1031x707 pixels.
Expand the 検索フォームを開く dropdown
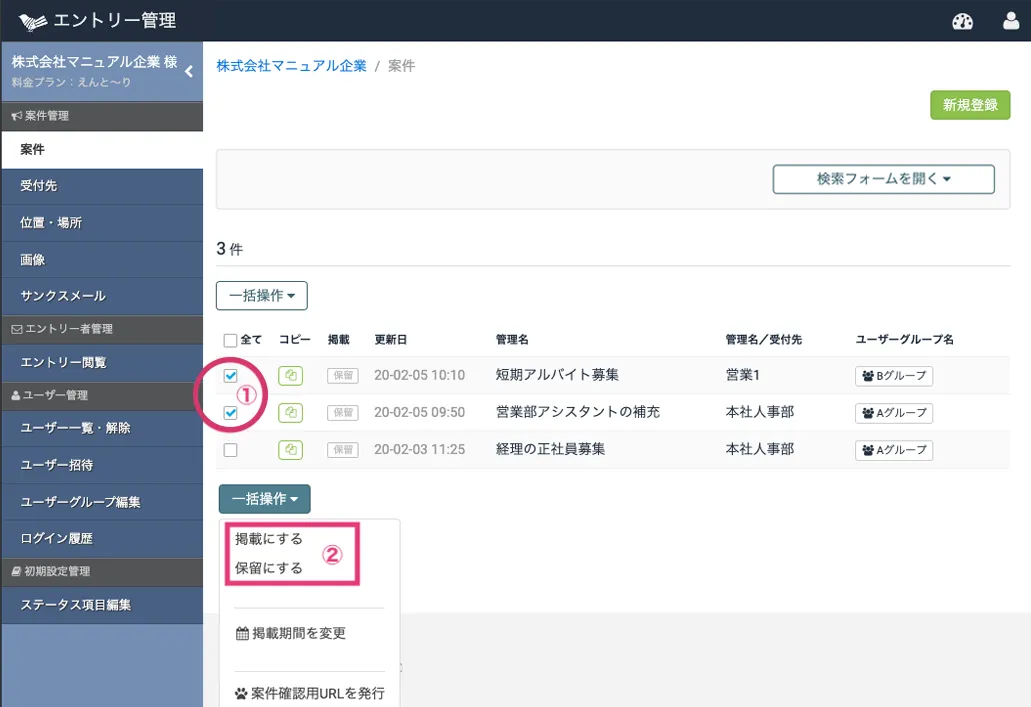(883, 179)
